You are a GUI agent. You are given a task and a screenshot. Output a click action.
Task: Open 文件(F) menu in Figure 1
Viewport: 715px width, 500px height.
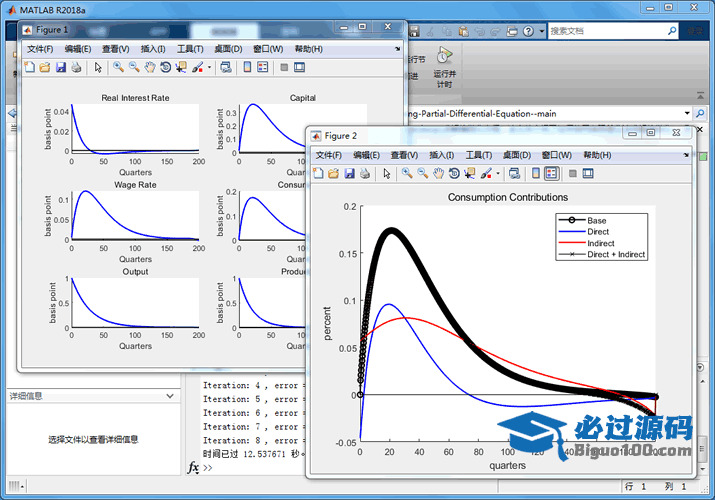40,49
